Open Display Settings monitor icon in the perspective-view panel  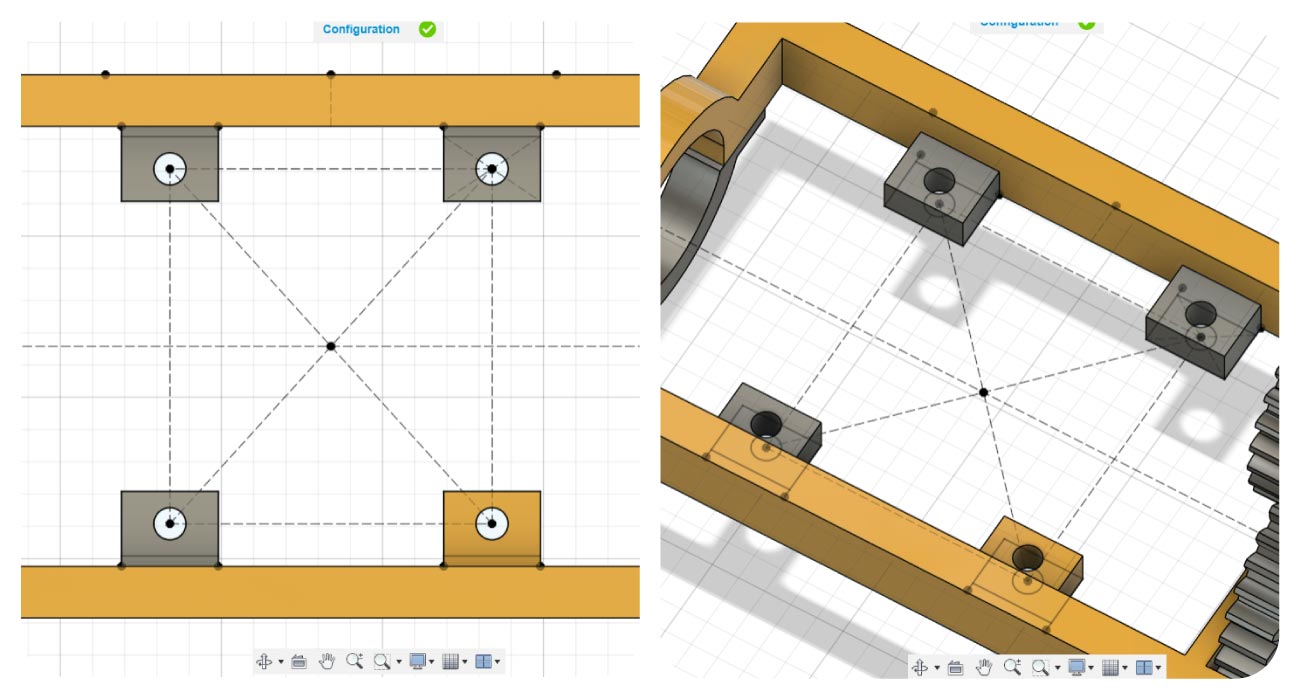(x=1077, y=667)
